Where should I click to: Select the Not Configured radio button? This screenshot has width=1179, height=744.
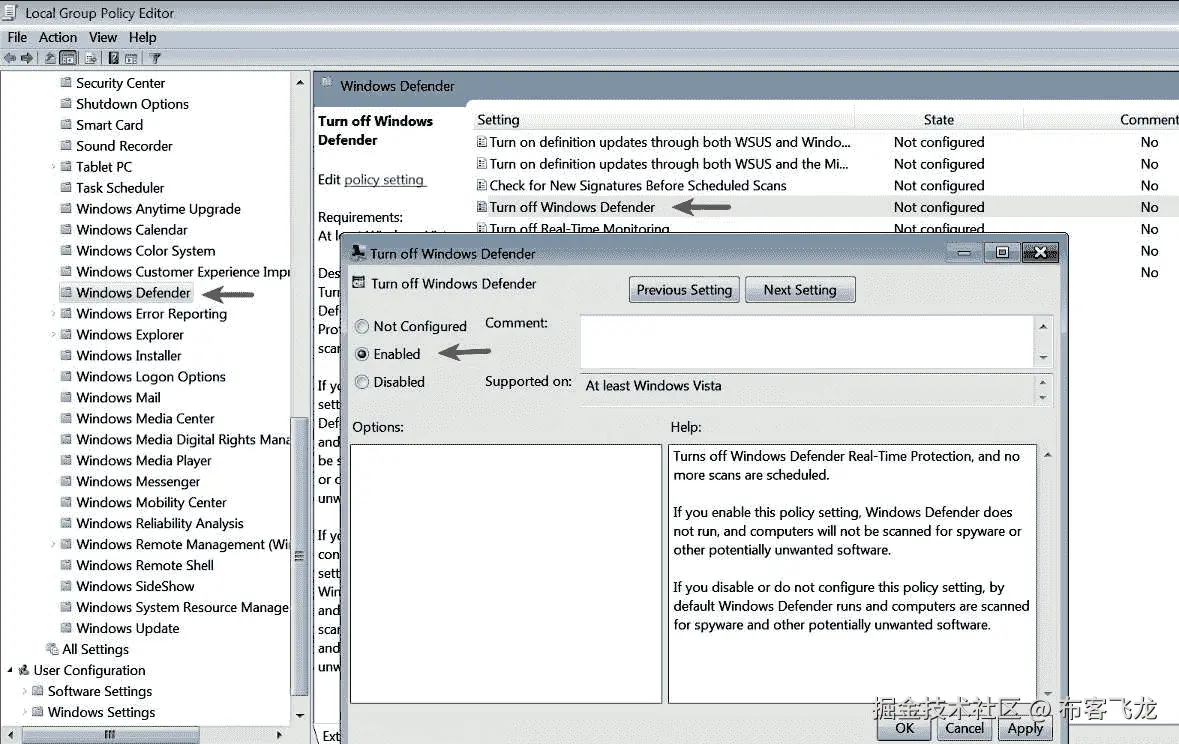(x=362, y=326)
